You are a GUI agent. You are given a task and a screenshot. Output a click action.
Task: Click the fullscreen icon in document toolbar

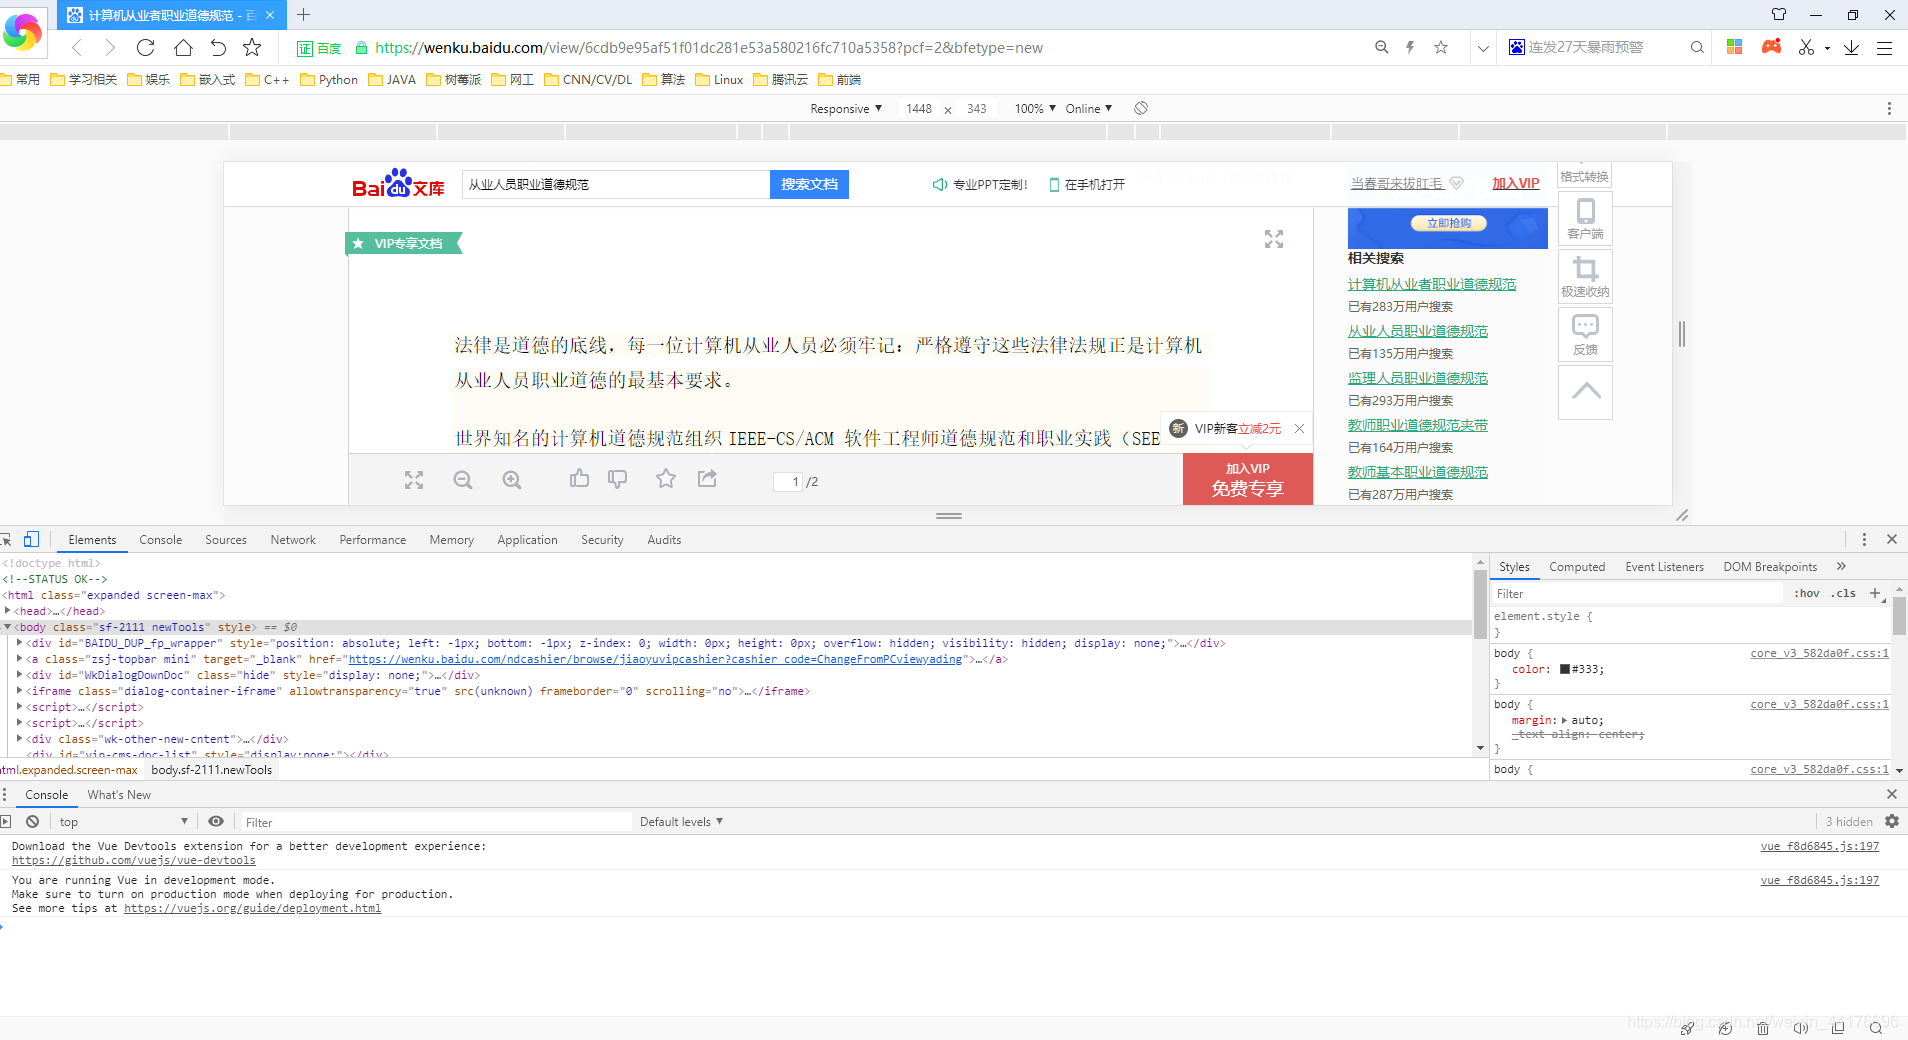414,480
